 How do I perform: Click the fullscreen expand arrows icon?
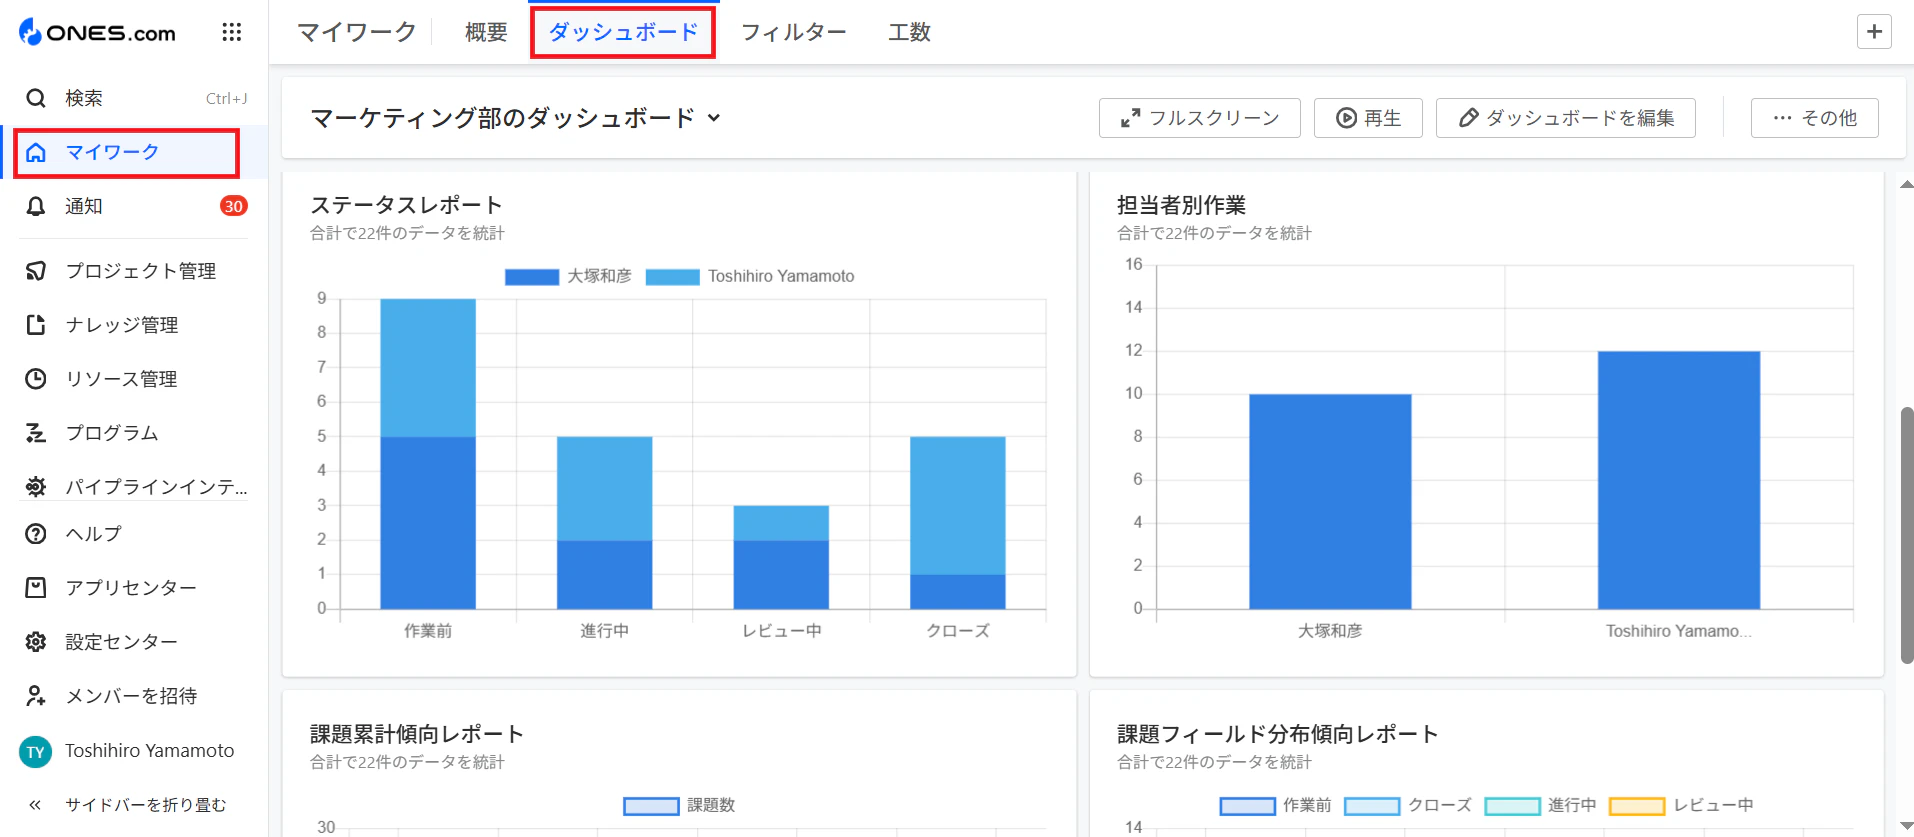point(1130,118)
